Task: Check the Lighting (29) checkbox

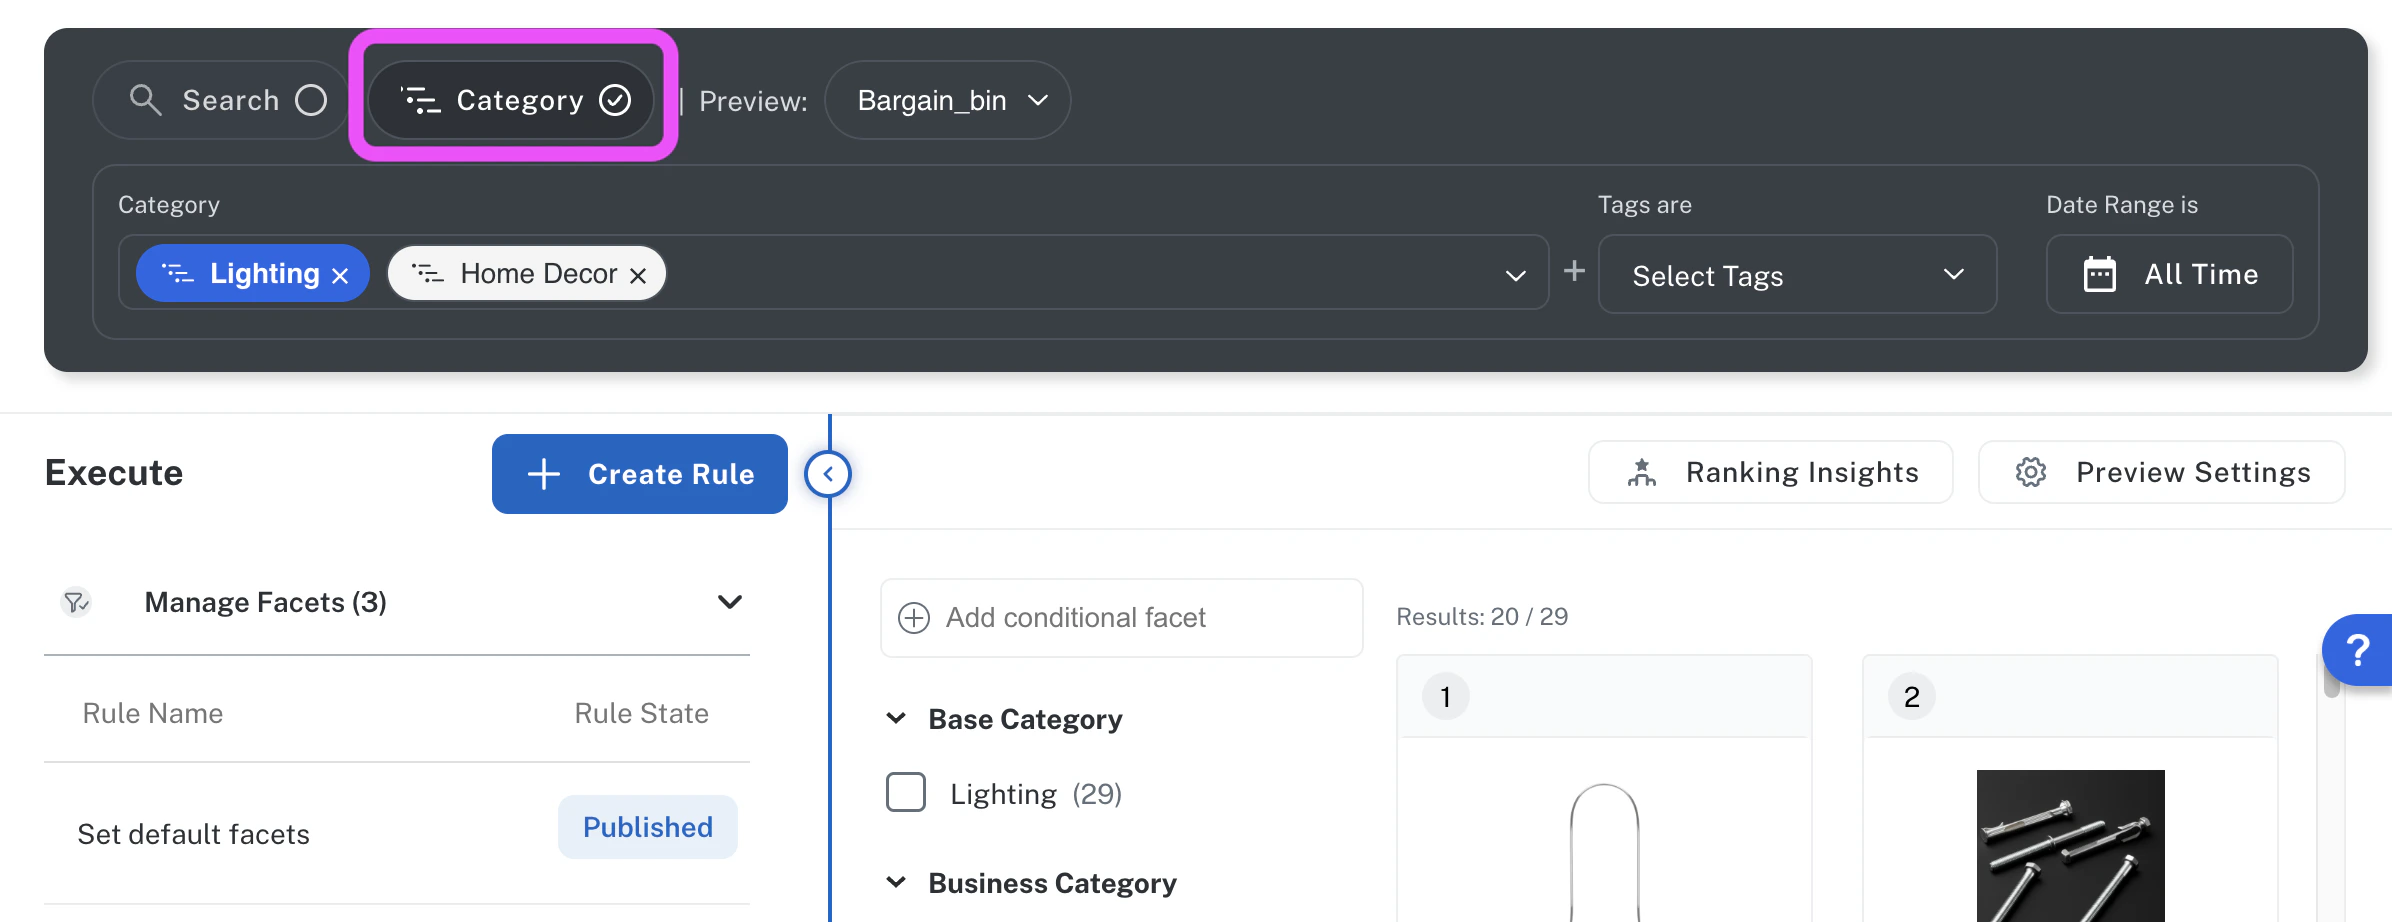Action: tap(905, 792)
